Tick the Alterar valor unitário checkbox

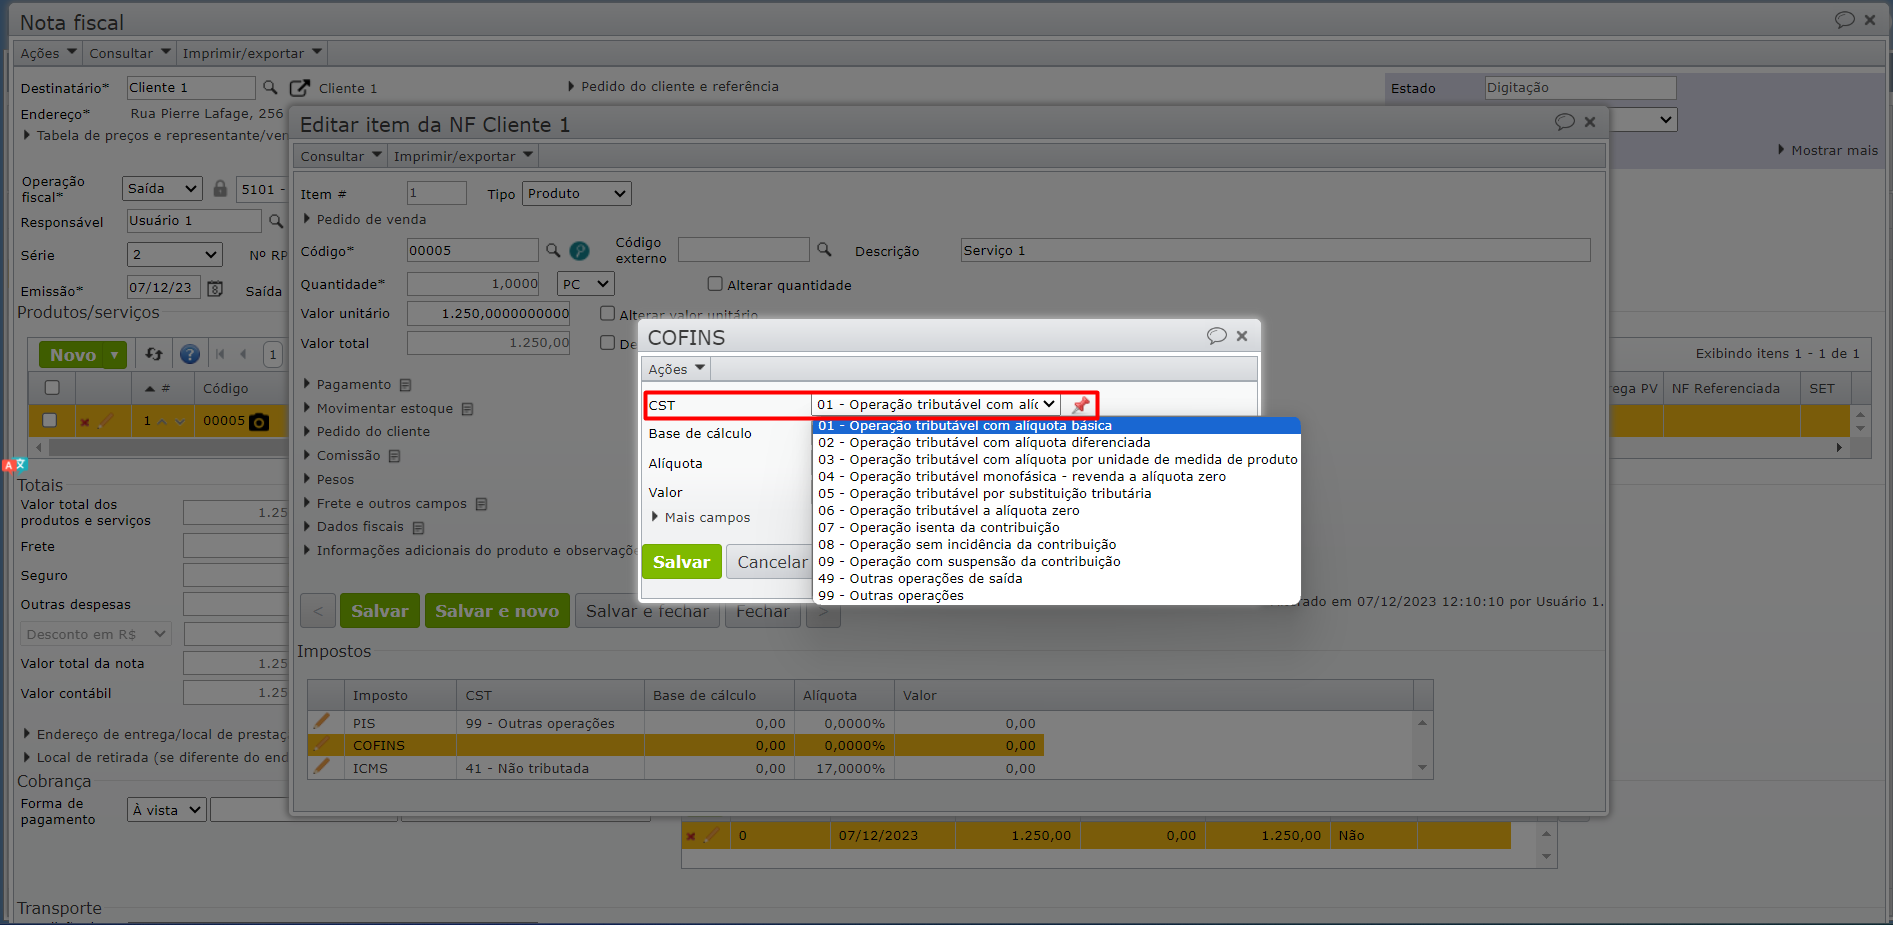pyautogui.click(x=607, y=314)
